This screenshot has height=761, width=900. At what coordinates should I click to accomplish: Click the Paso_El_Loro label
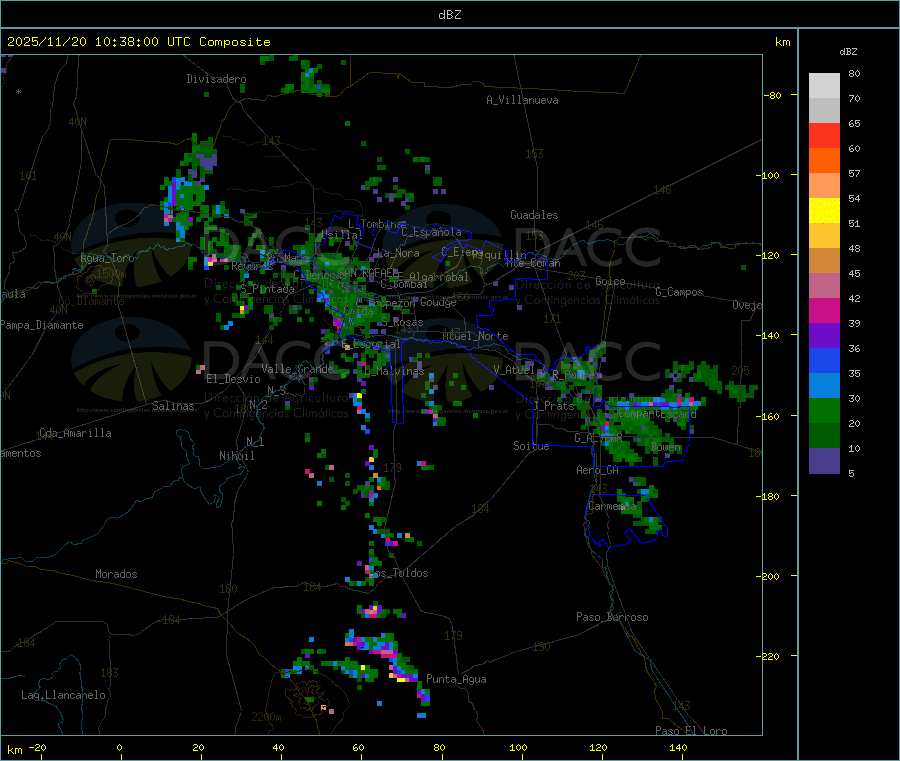click(691, 731)
